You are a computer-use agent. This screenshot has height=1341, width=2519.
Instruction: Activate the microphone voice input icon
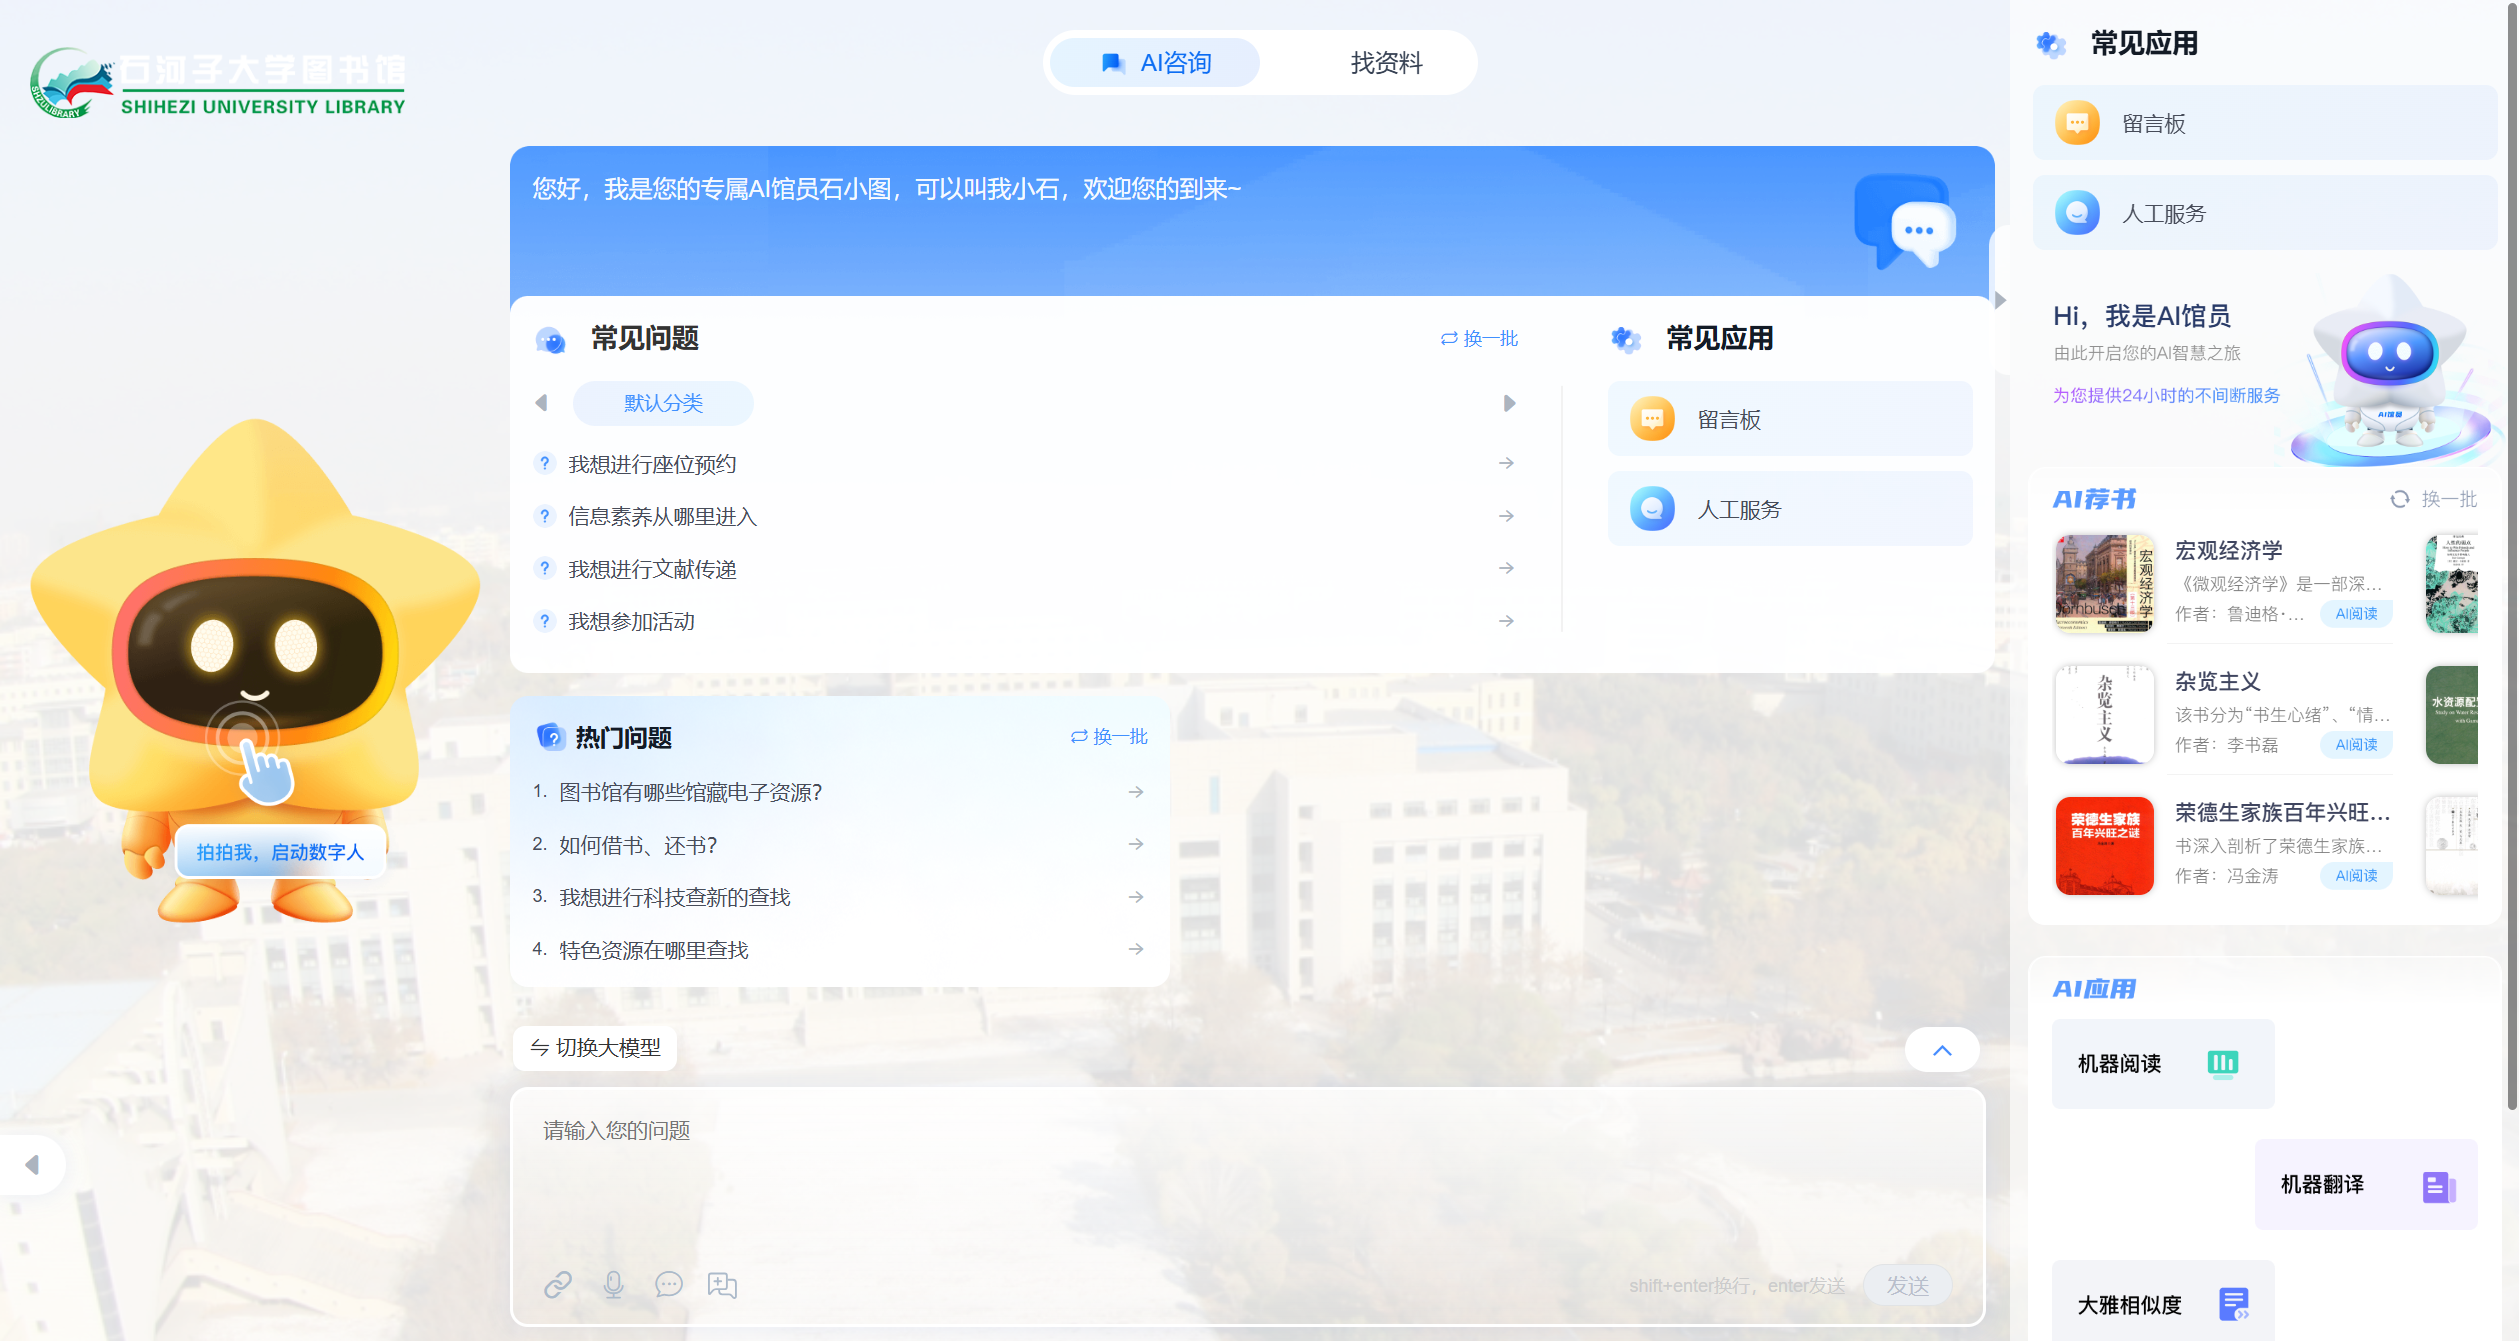pos(613,1284)
